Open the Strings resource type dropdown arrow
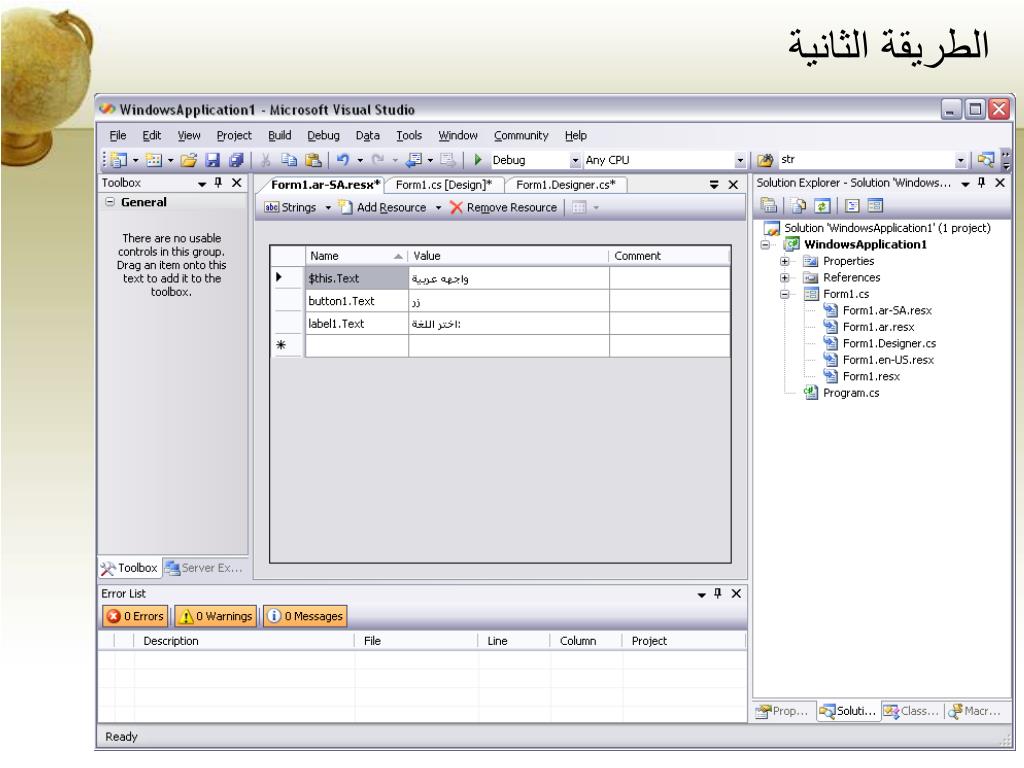The width and height of the screenshot is (1024, 768). pos(328,208)
